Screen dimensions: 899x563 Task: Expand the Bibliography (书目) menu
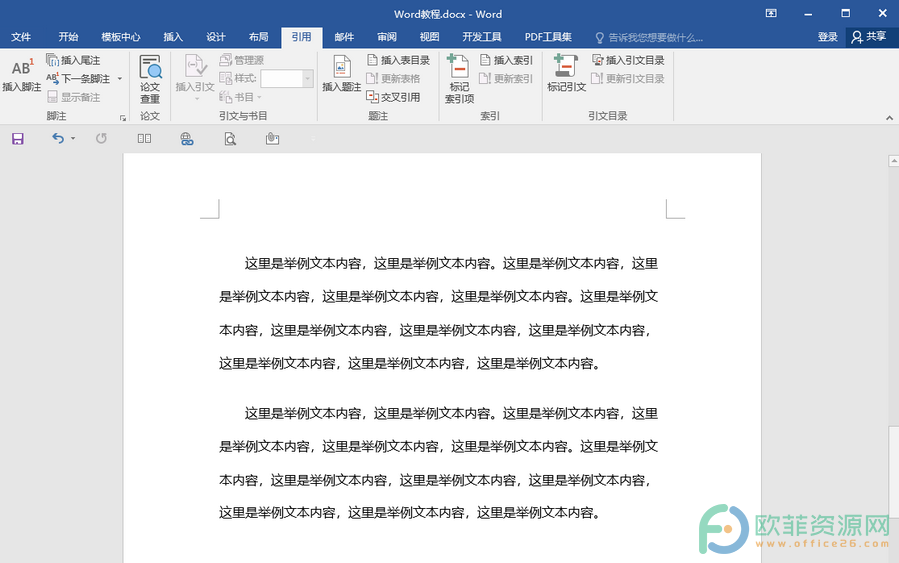(240, 97)
